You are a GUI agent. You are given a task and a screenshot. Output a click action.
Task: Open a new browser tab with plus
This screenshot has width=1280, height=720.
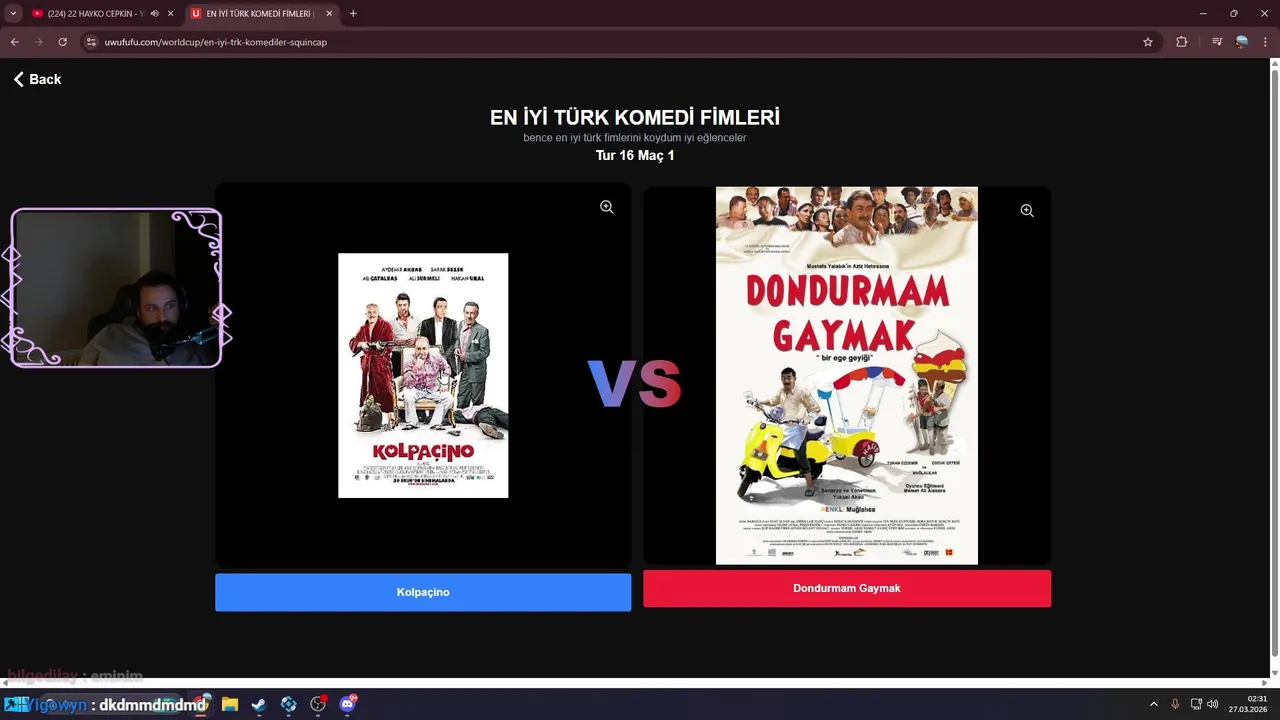tap(353, 13)
